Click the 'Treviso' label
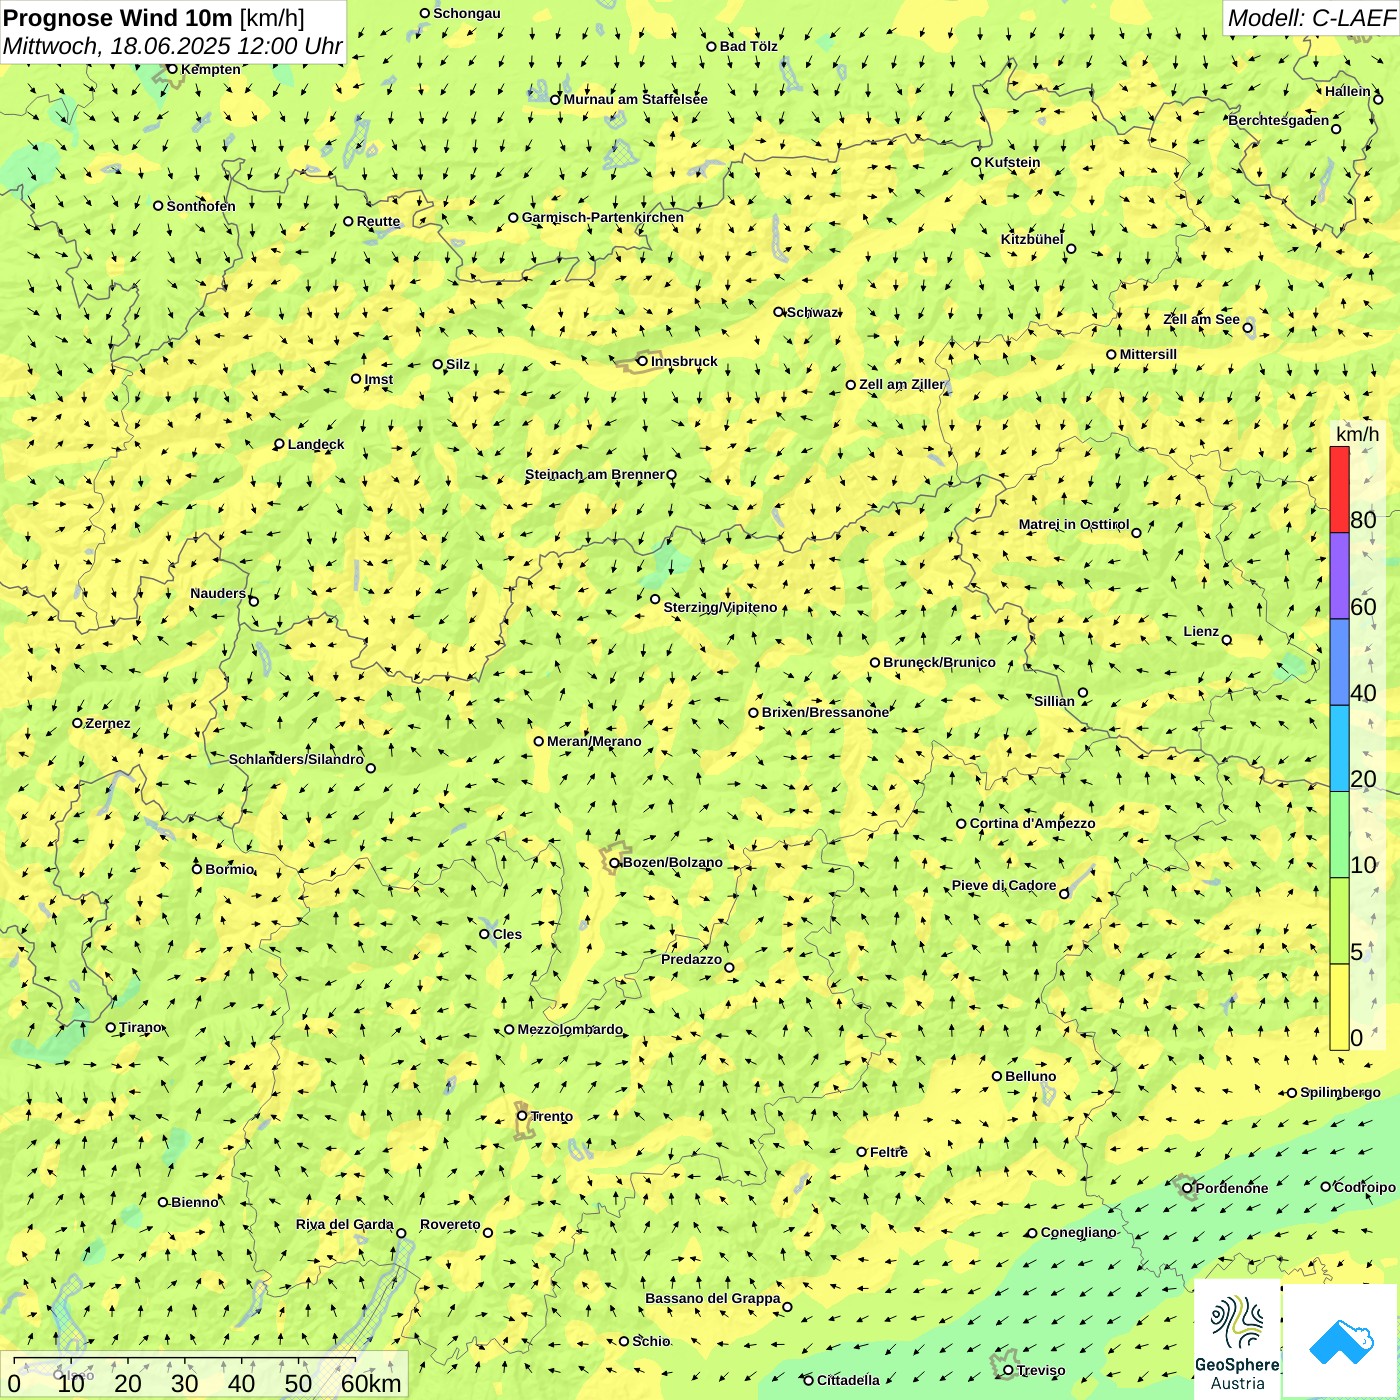Screen dimensions: 1400x1400 tap(1041, 1370)
